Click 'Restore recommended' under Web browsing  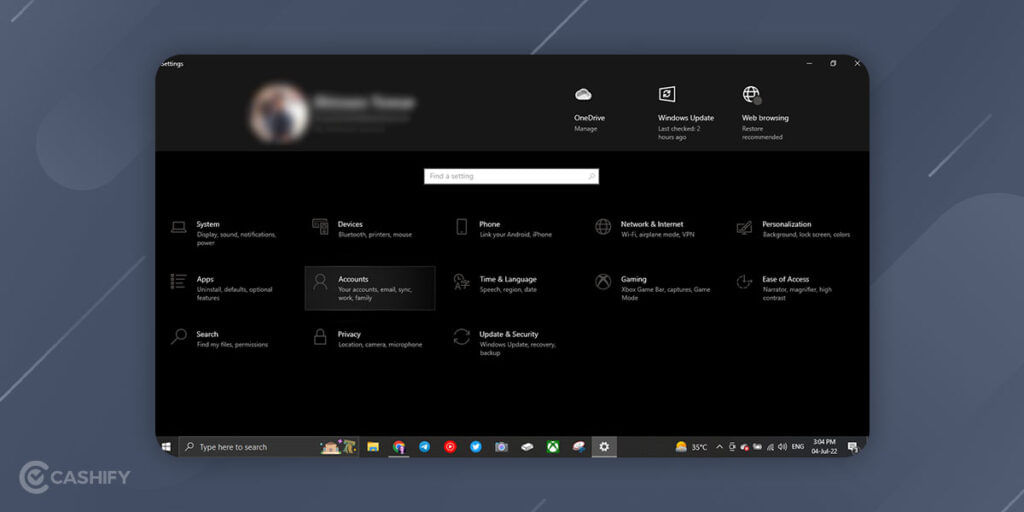[x=762, y=133]
